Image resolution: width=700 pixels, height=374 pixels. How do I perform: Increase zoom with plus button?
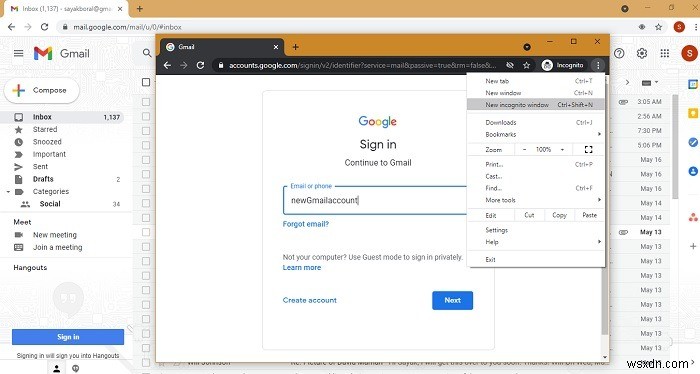coord(562,150)
